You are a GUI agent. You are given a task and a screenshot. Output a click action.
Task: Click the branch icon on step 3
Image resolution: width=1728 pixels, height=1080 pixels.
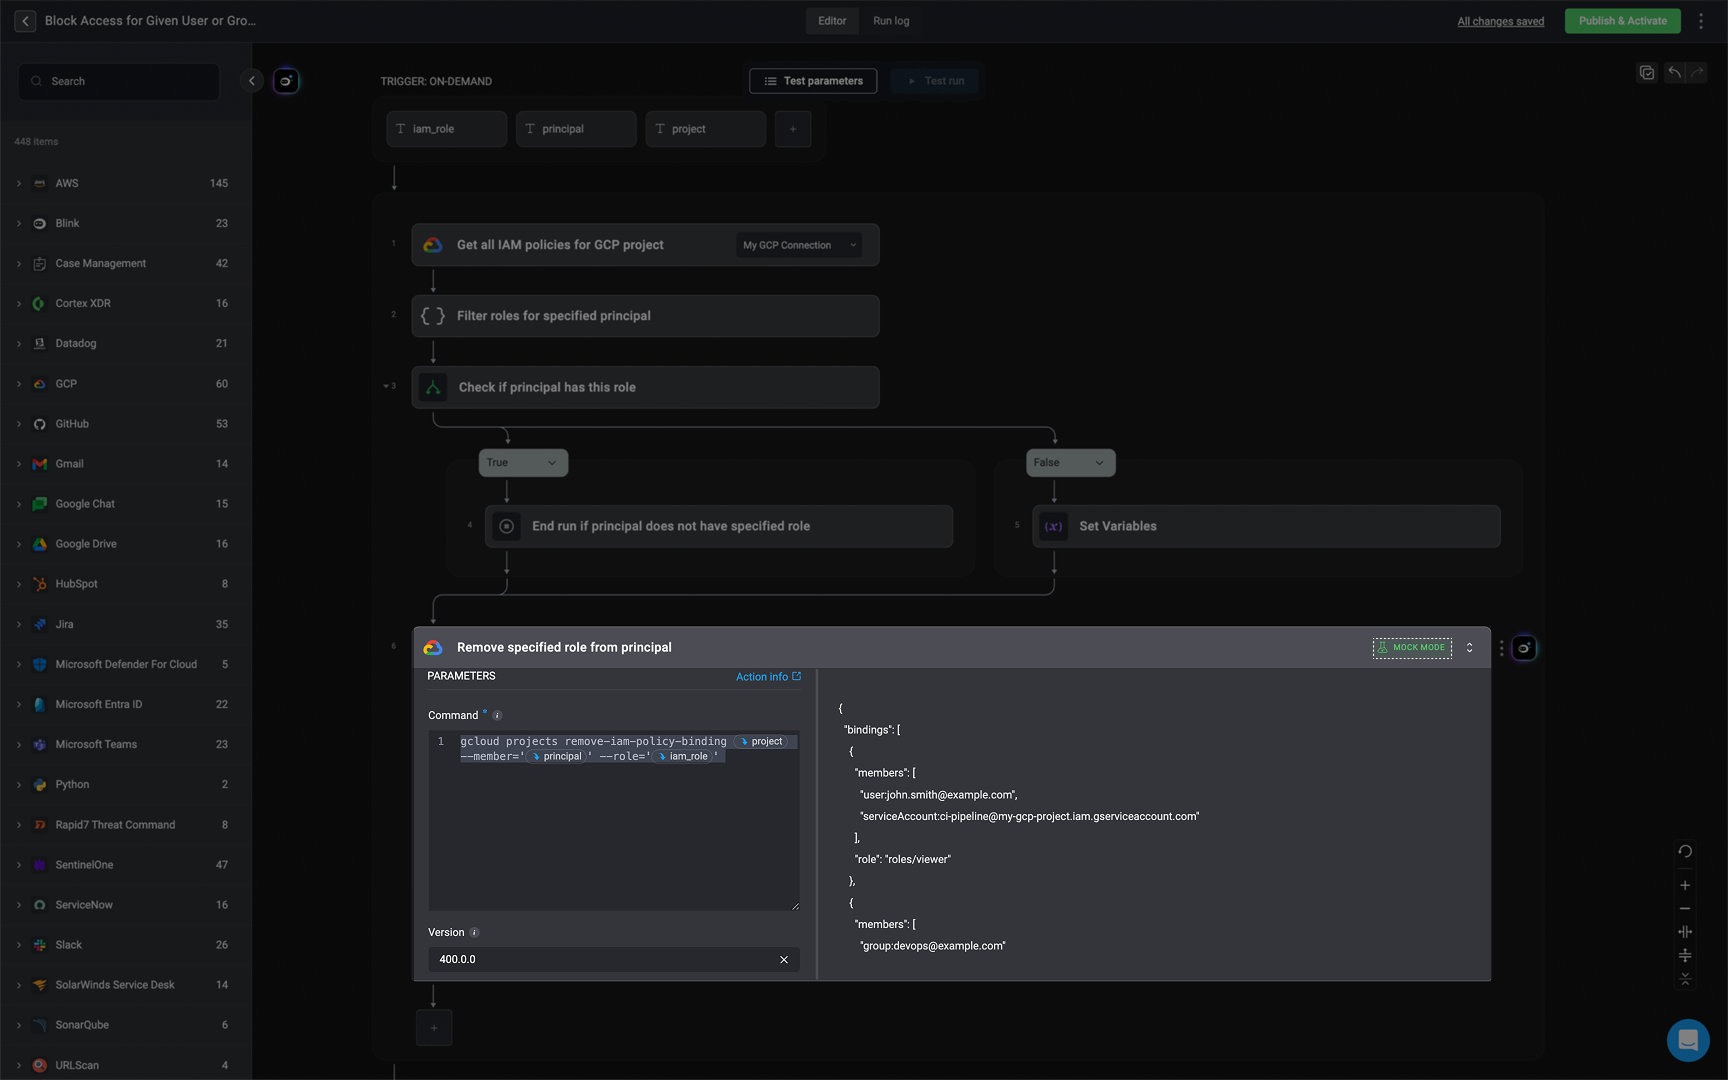point(433,388)
